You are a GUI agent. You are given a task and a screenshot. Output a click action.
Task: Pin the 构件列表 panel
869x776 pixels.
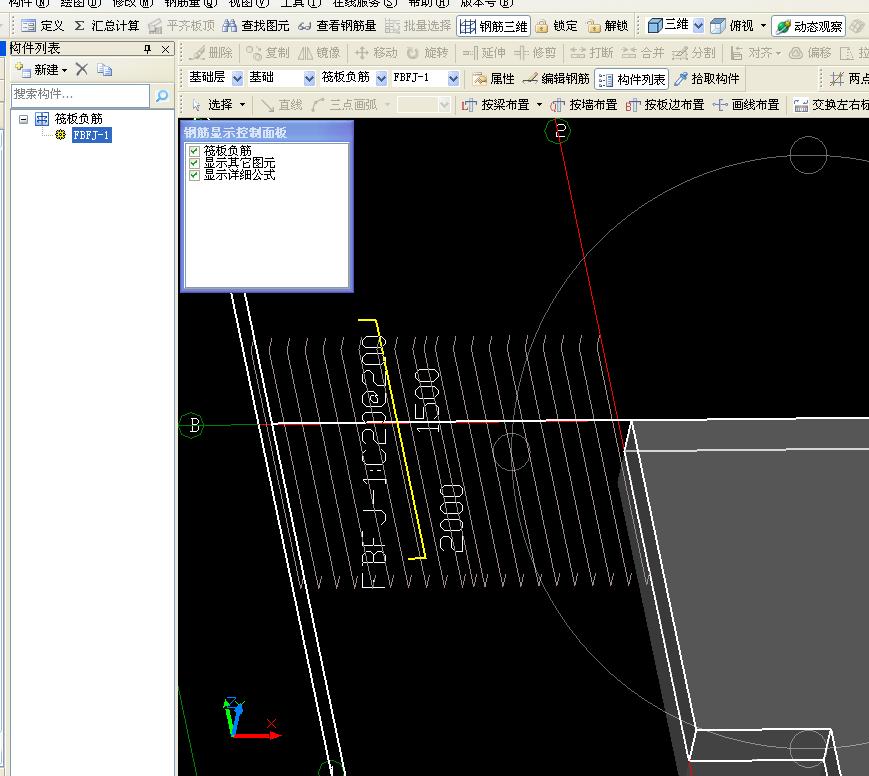pyautogui.click(x=147, y=49)
